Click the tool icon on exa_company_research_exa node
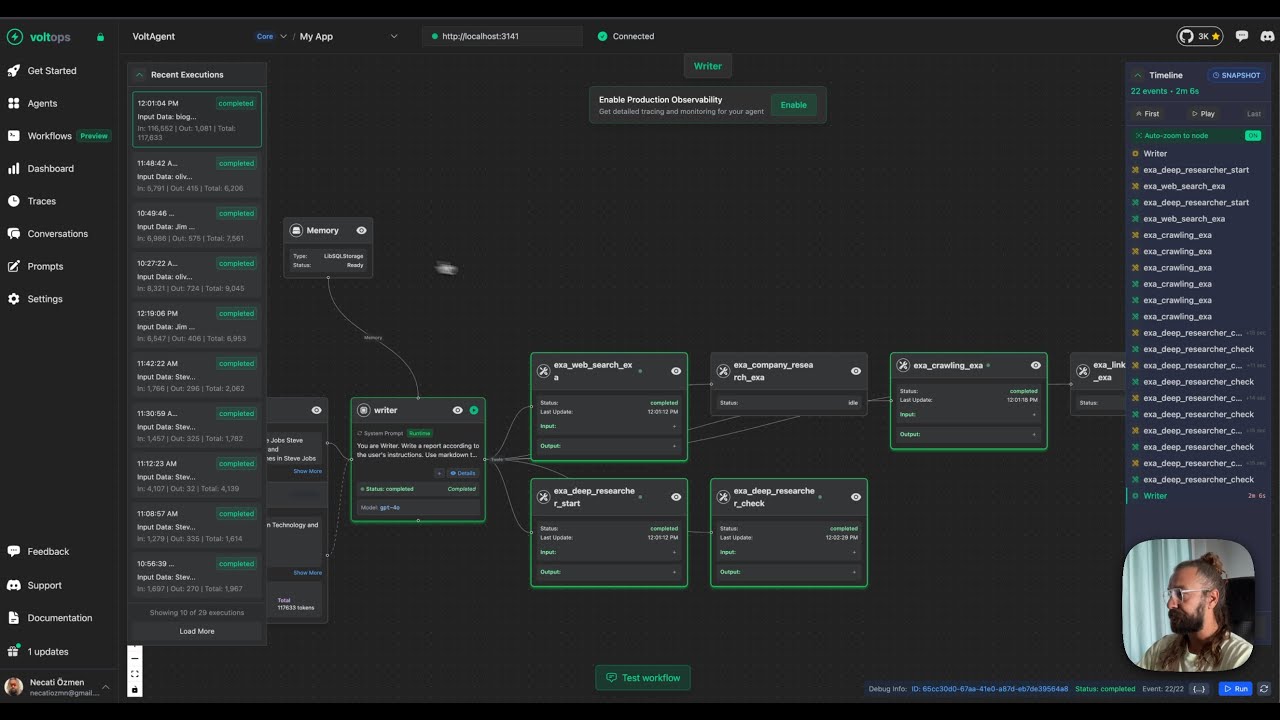 tap(723, 371)
